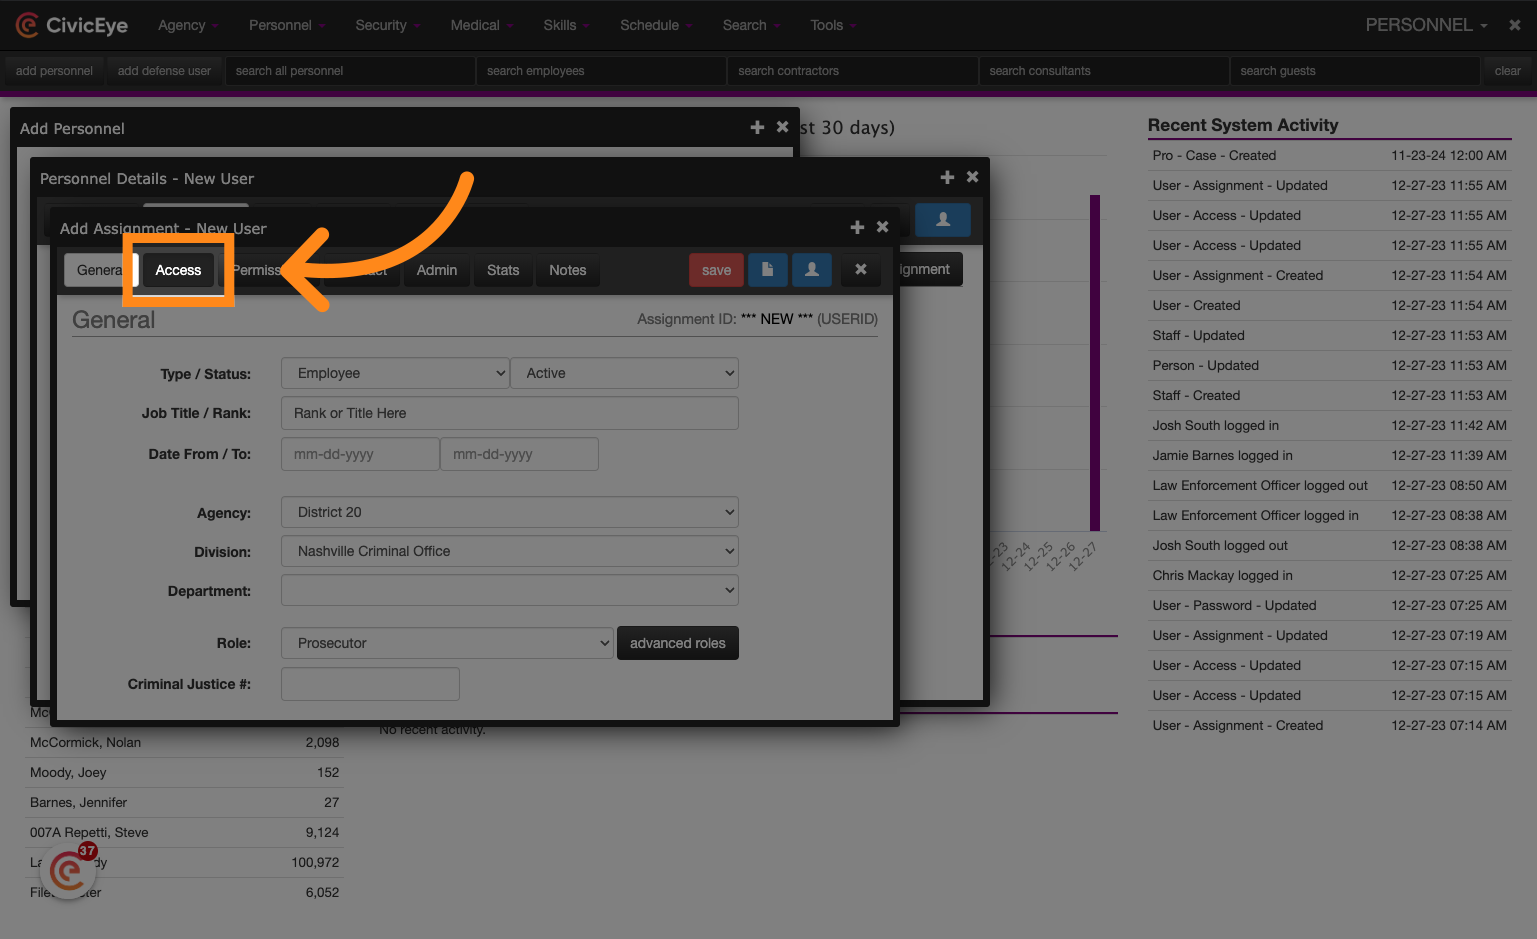The height and width of the screenshot is (939, 1537).
Task: Switch to the Admin tab
Action: click(437, 270)
